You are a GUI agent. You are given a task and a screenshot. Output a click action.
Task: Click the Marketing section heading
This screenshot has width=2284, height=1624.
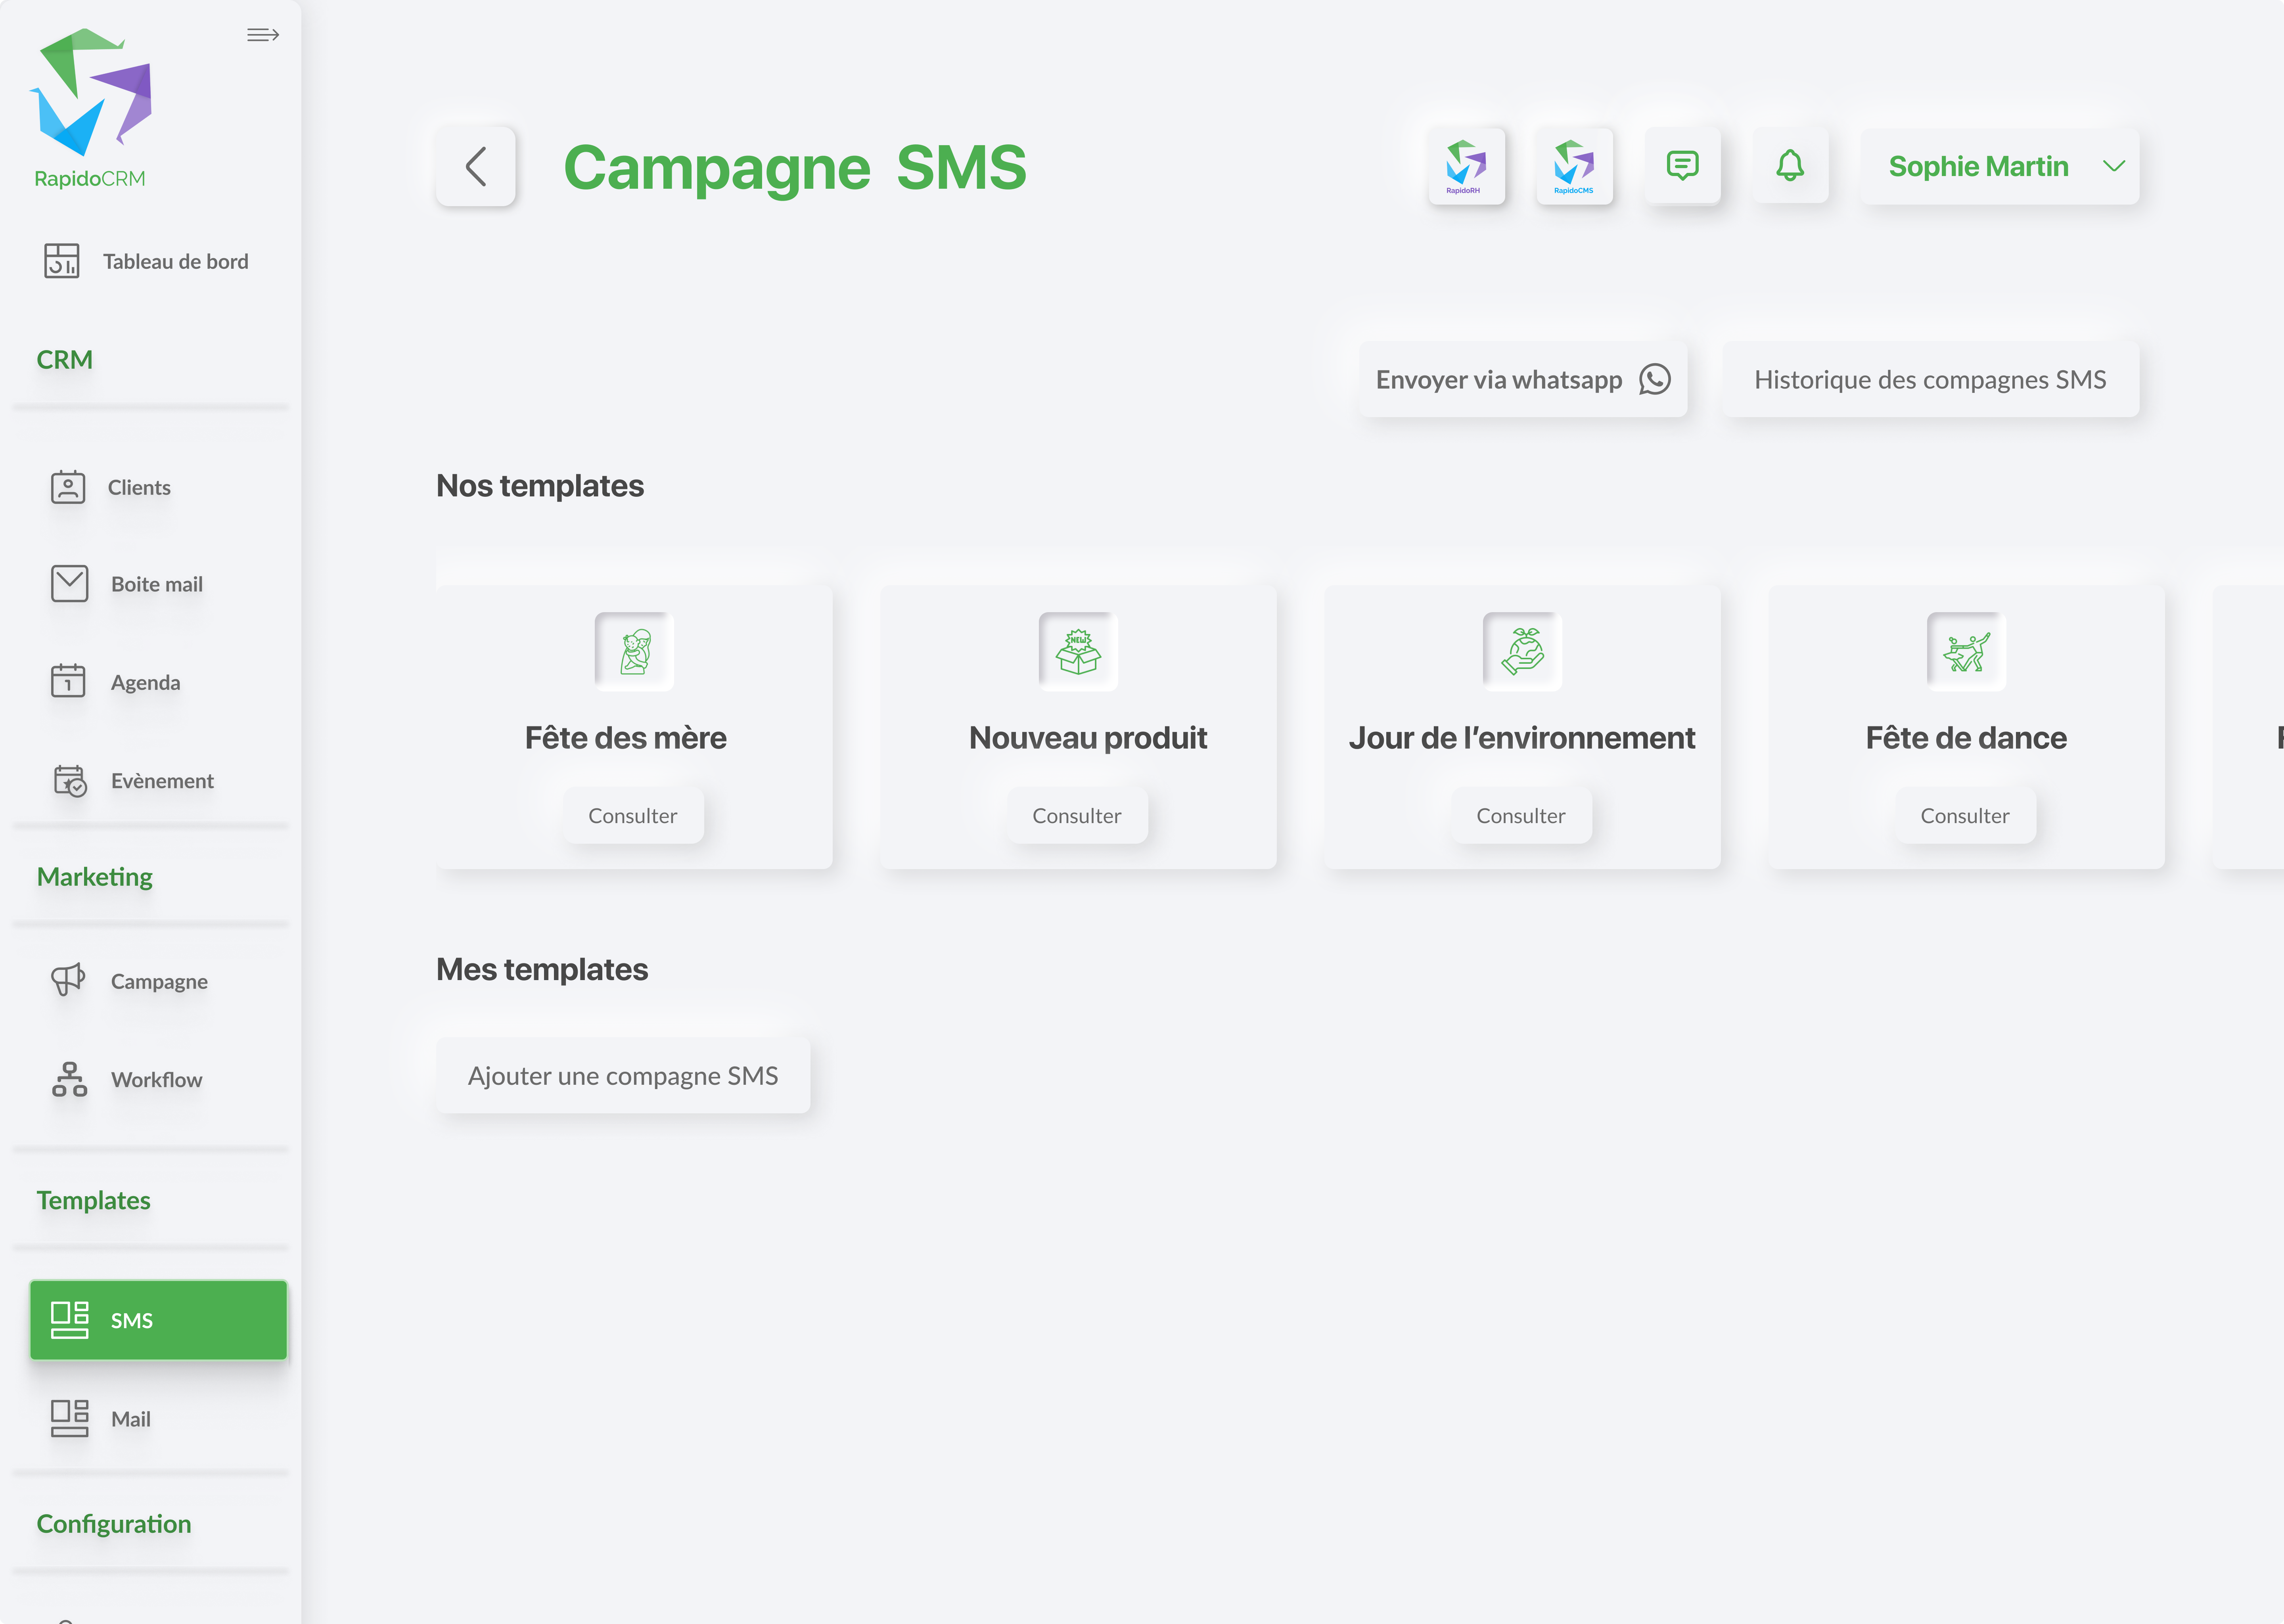pyautogui.click(x=95, y=877)
